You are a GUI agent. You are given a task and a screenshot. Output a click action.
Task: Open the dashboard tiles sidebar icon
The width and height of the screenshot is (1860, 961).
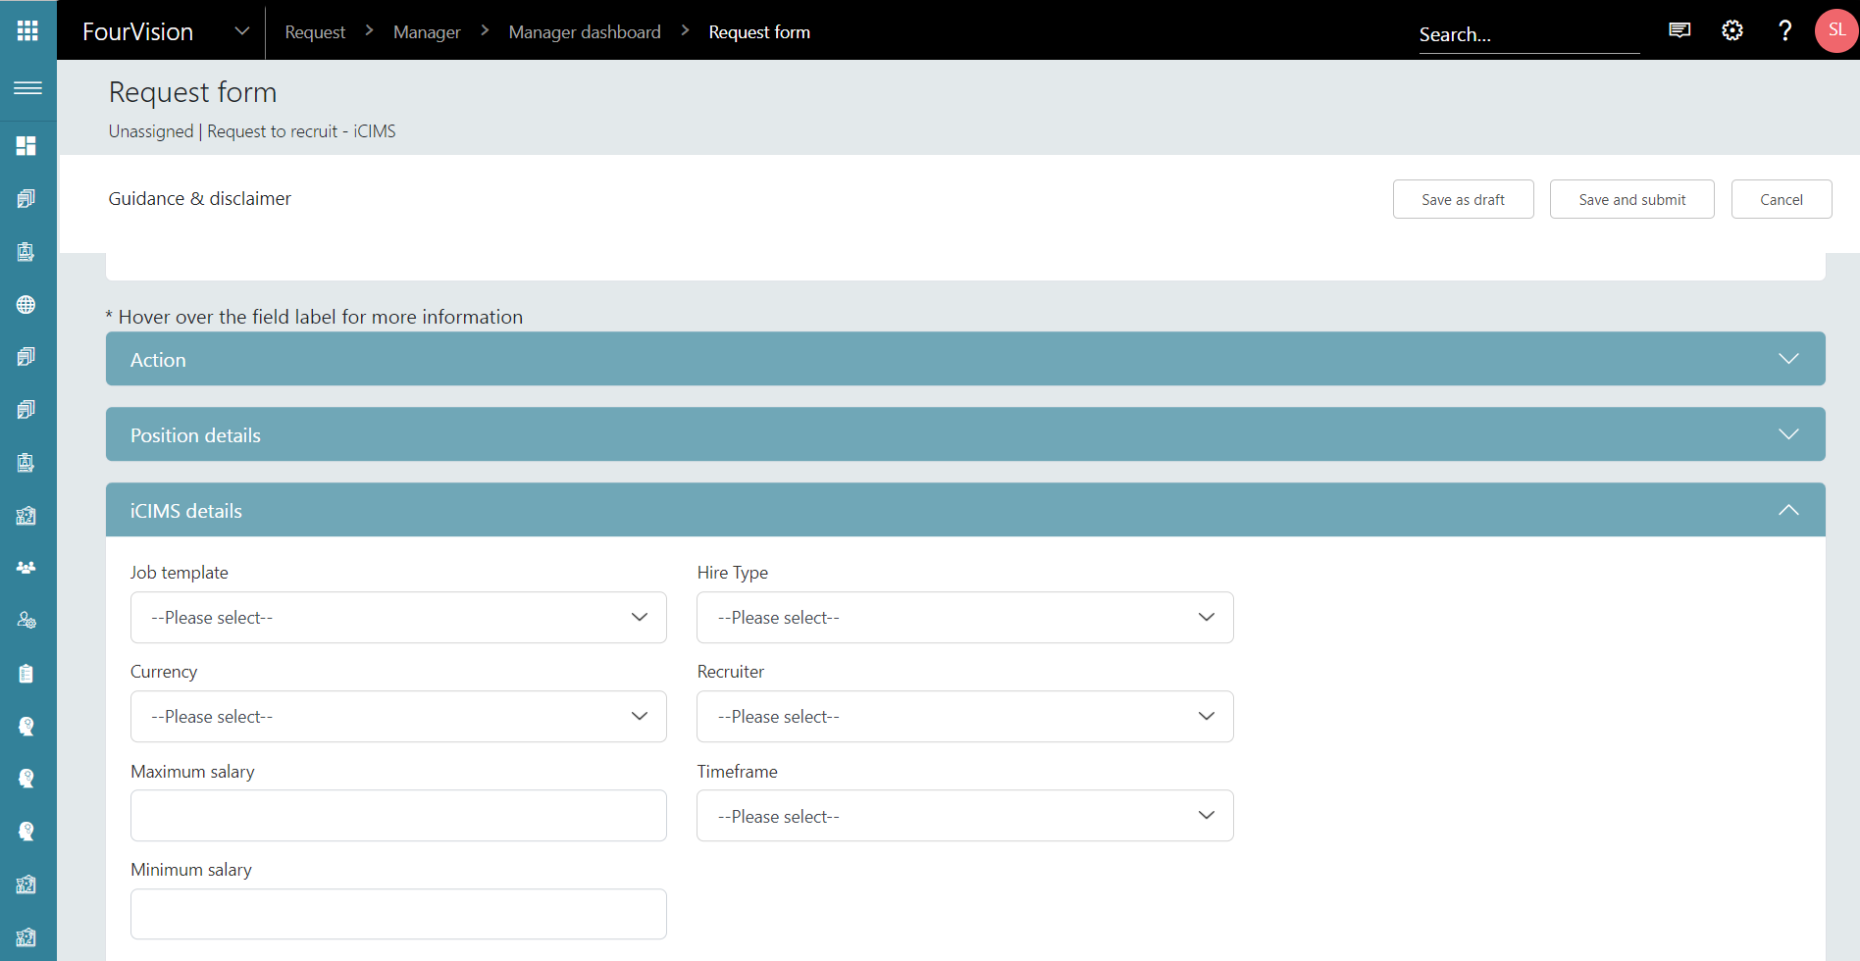point(26,146)
